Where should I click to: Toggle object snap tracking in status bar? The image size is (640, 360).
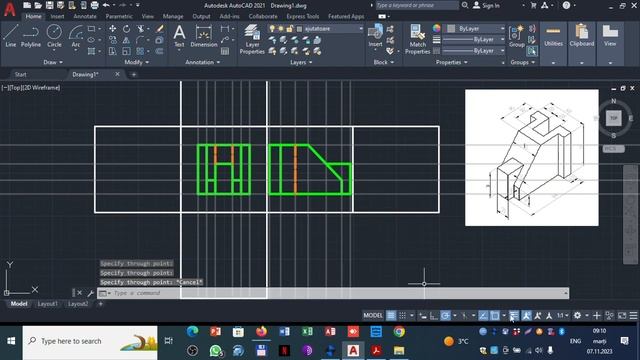(483, 316)
